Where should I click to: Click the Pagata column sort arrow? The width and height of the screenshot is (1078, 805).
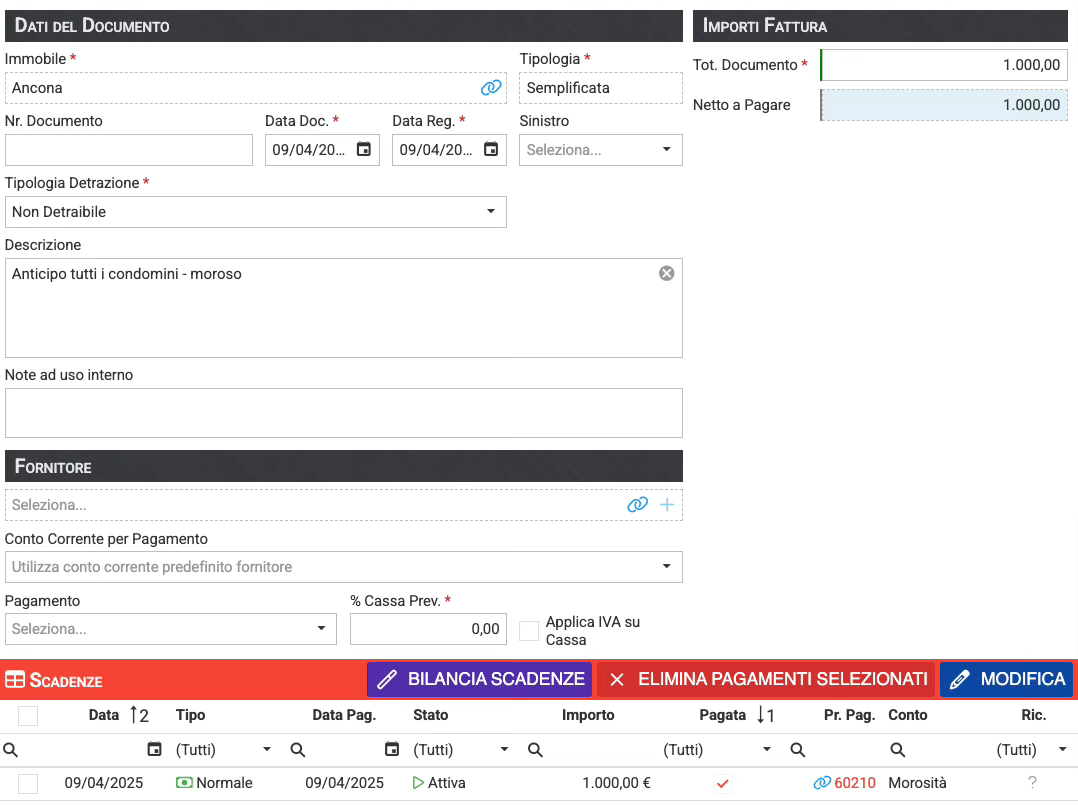click(761, 715)
